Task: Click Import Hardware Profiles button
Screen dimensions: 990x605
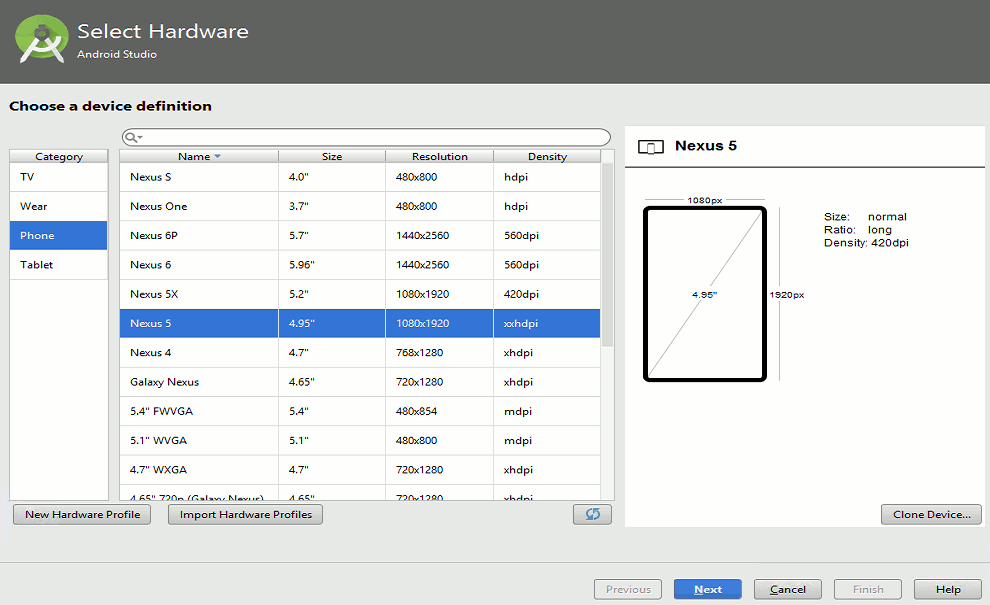Action: (246, 515)
